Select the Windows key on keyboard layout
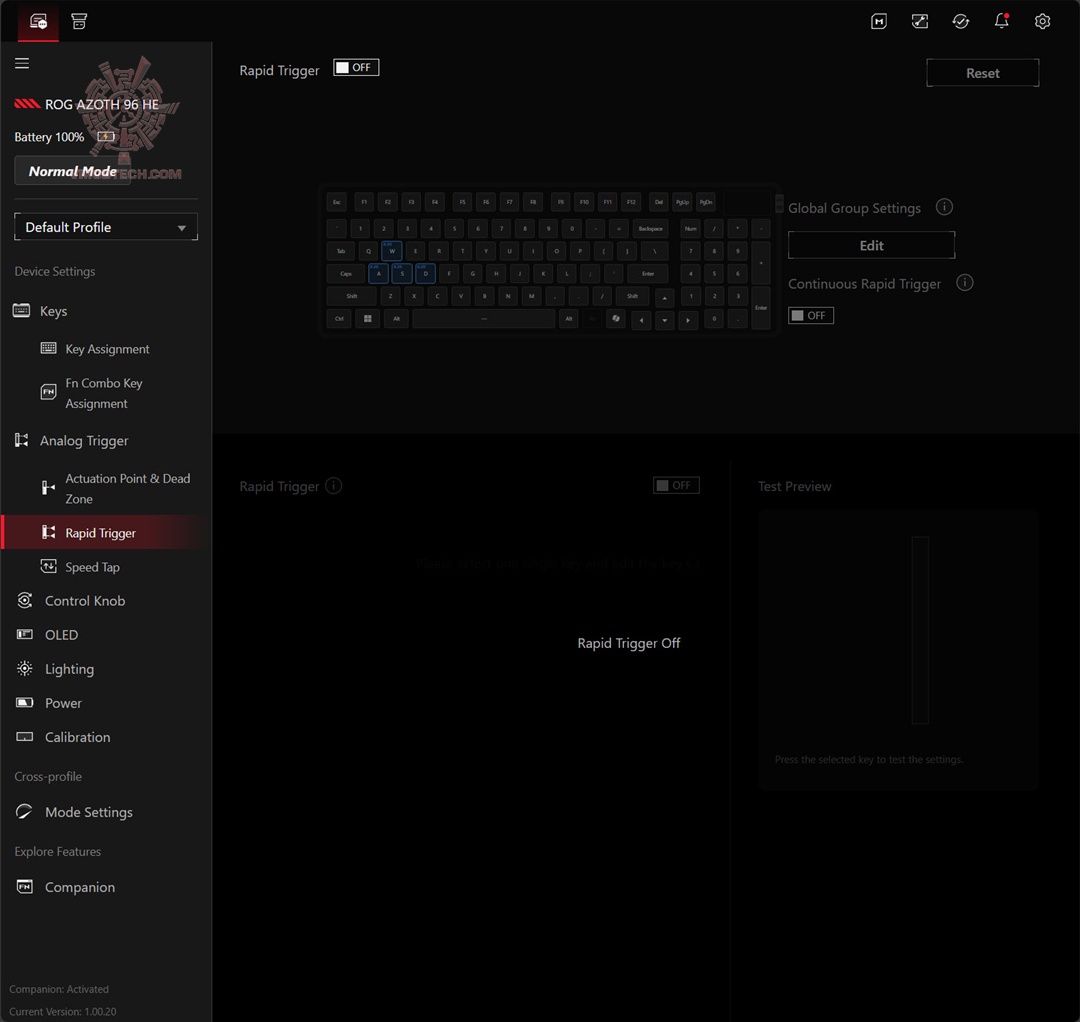 (x=368, y=319)
